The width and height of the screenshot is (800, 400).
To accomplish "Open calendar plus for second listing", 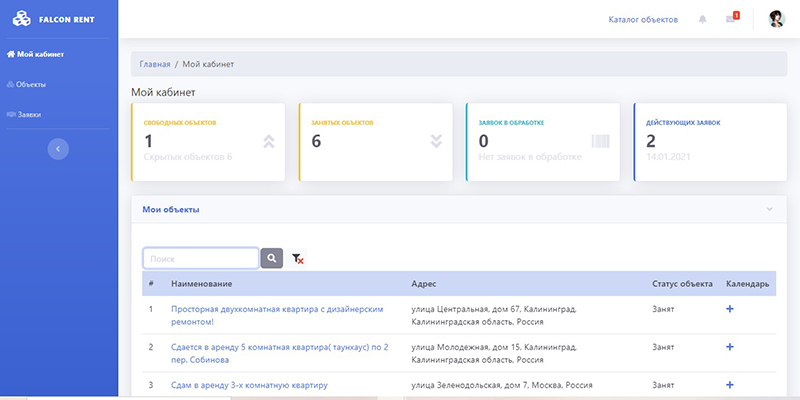I will (x=730, y=346).
